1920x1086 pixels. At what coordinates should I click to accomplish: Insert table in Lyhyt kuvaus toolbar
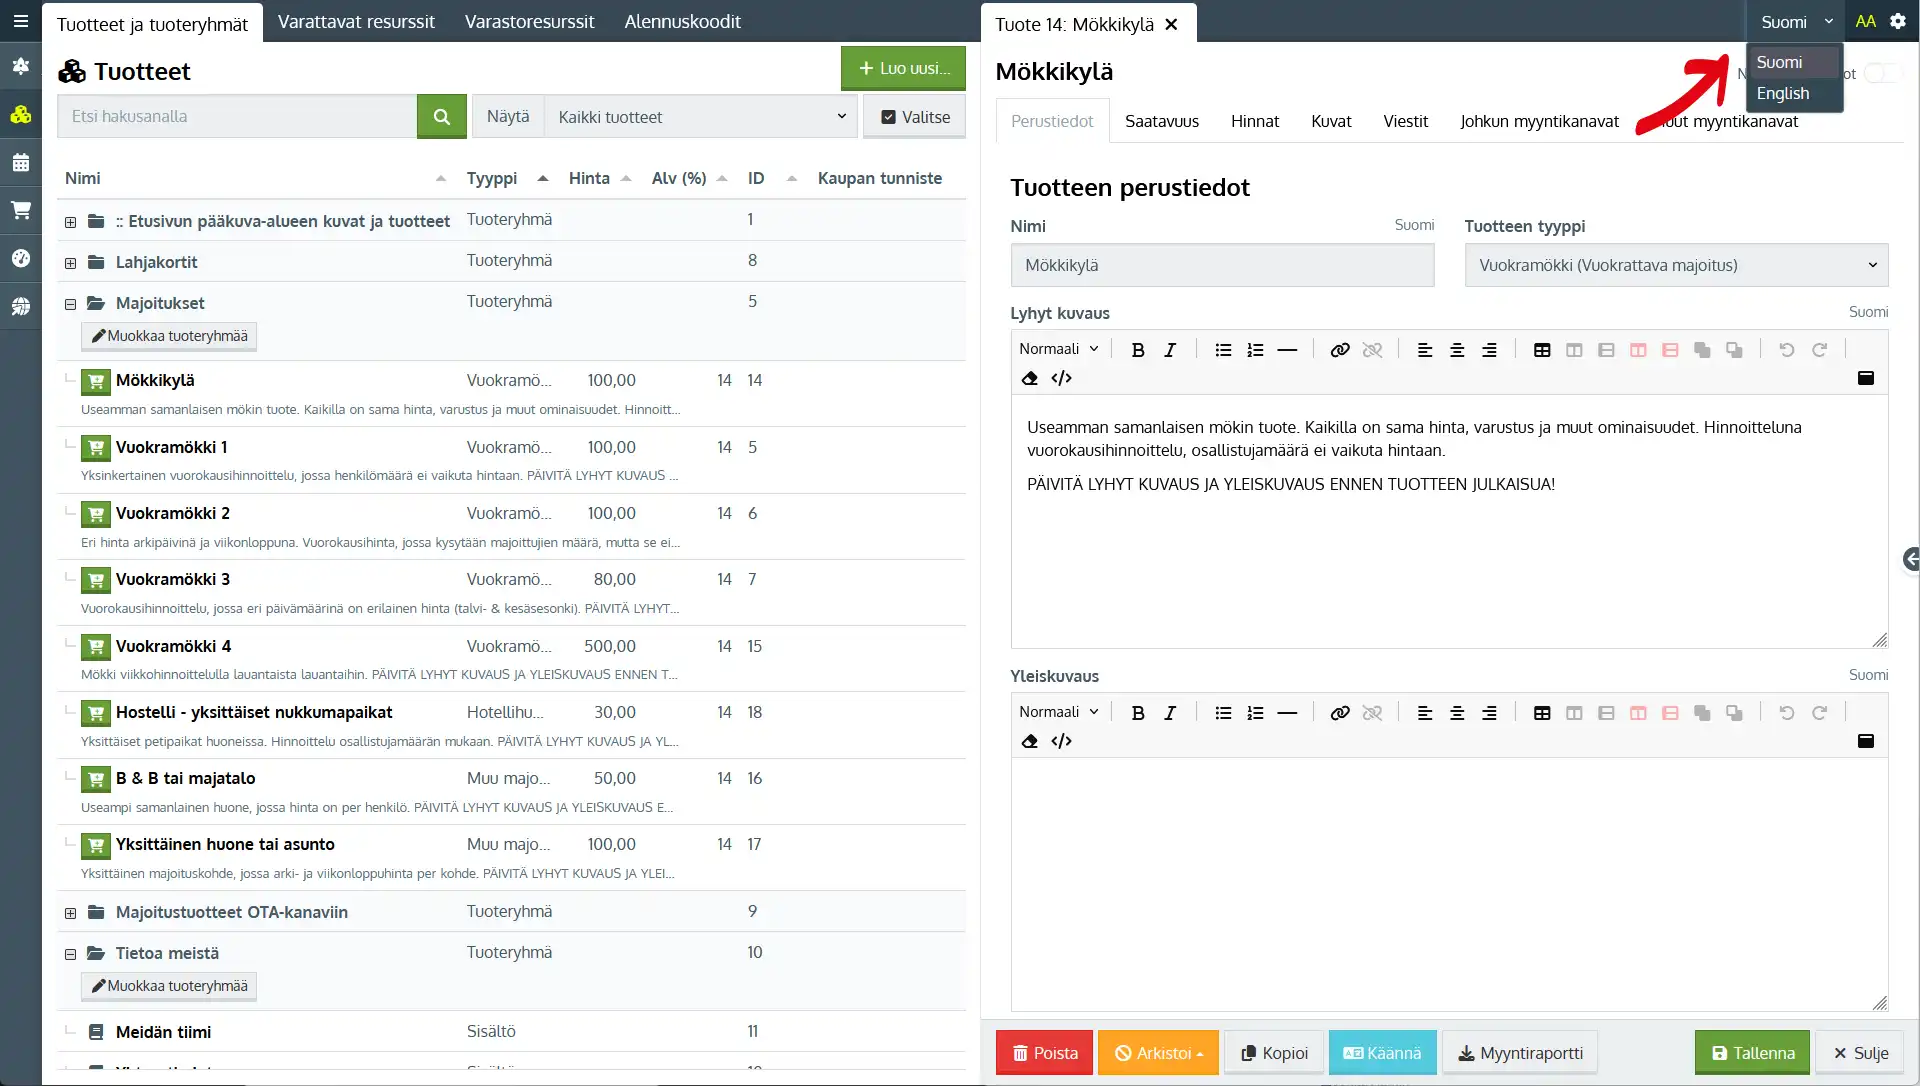pyautogui.click(x=1541, y=350)
